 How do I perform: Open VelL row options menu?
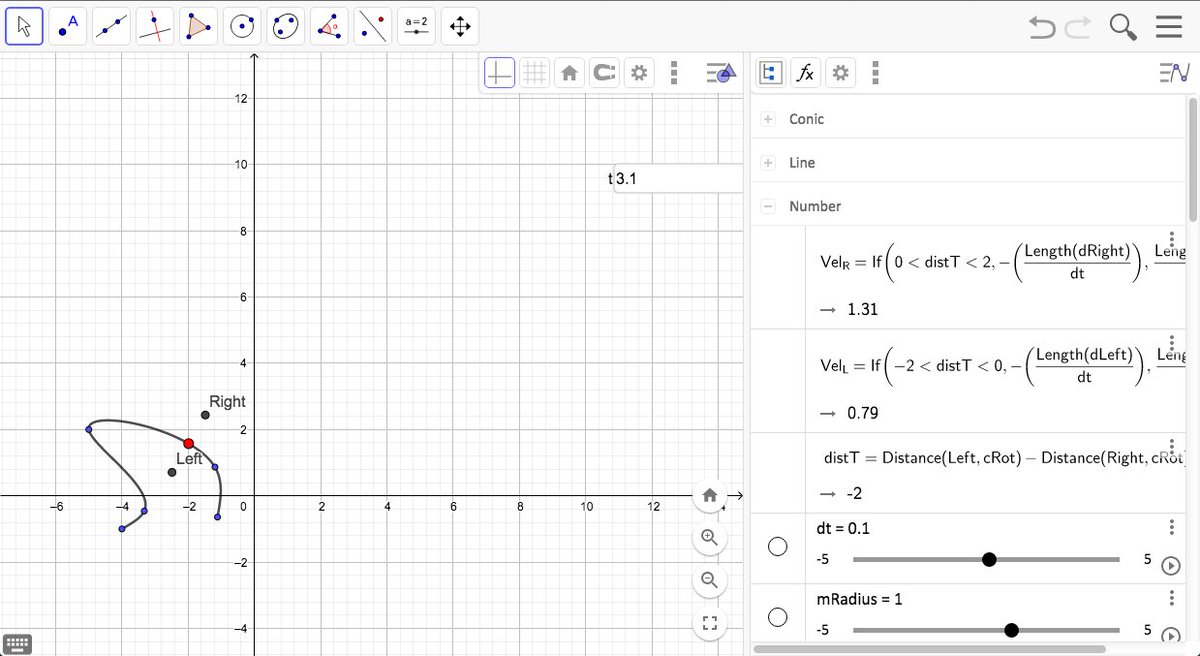coord(1171,343)
